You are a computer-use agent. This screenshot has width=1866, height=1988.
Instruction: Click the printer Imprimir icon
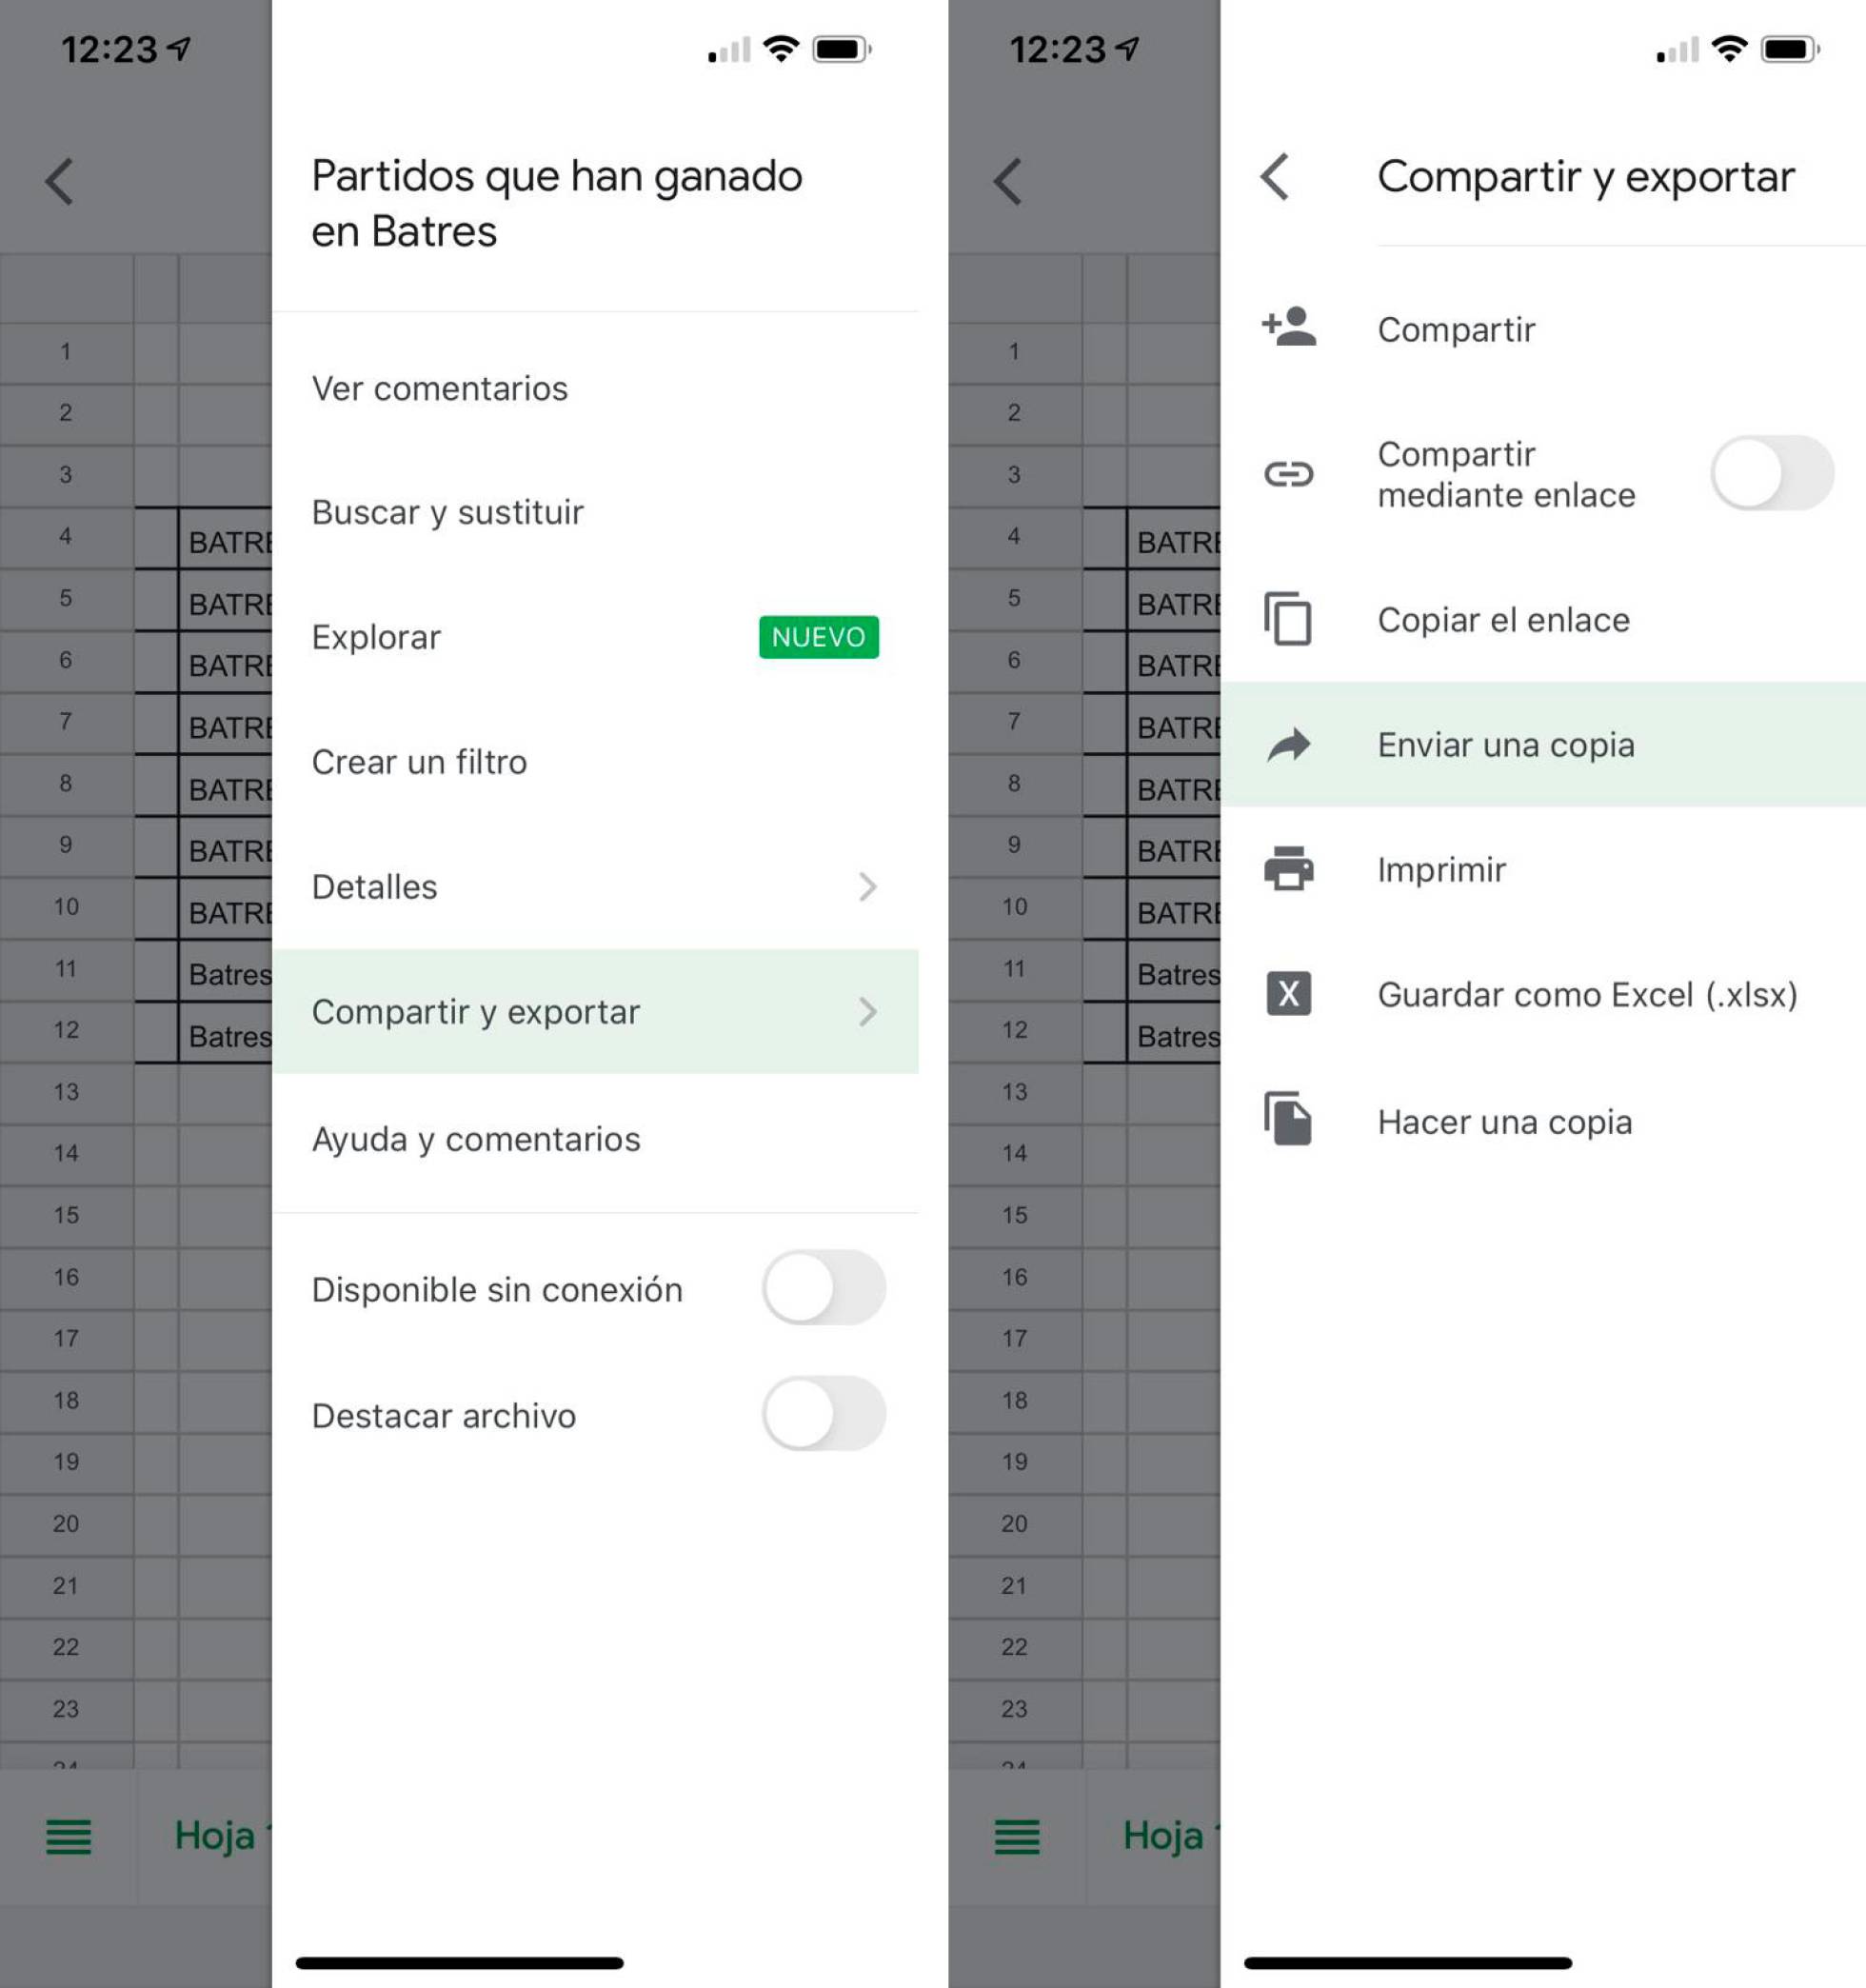[1288, 869]
